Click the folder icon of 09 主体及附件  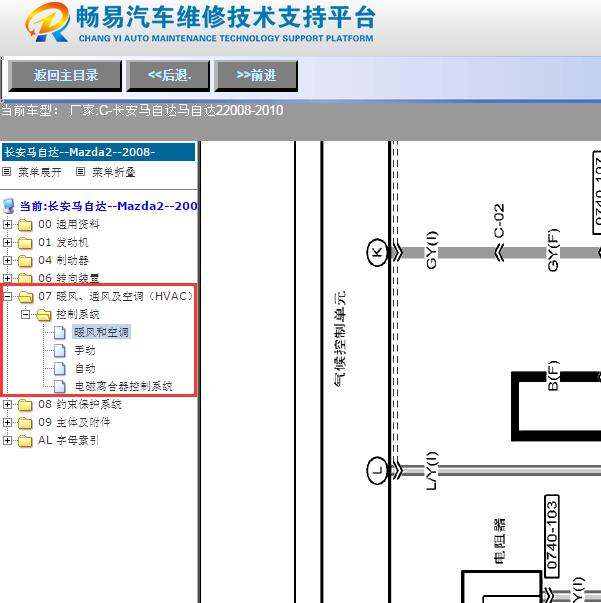pyautogui.click(x=25, y=423)
